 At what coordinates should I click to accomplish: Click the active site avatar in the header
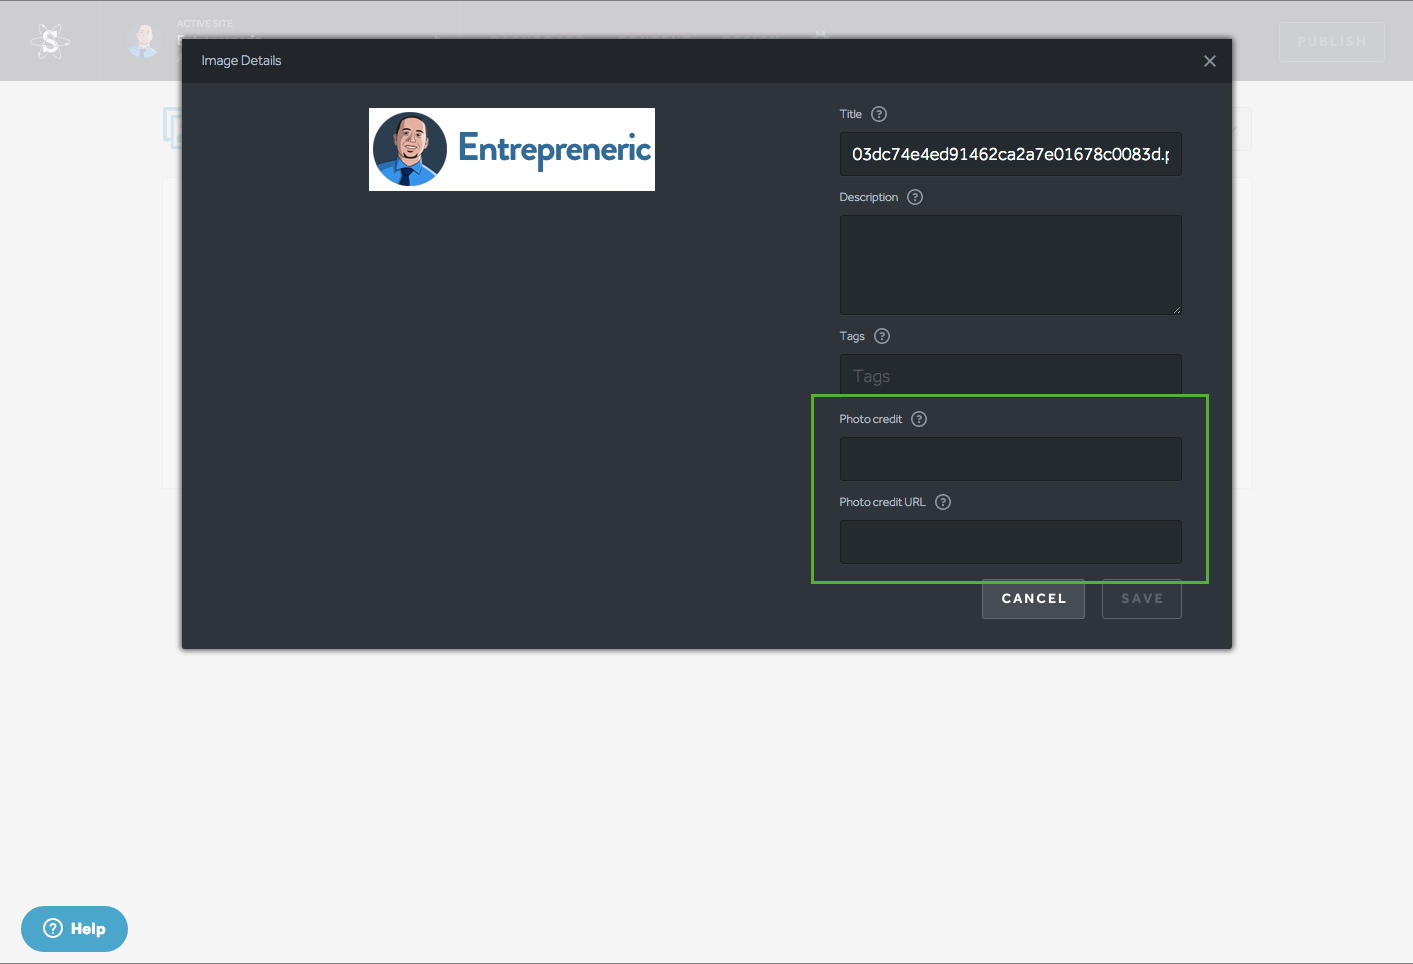[x=144, y=41]
